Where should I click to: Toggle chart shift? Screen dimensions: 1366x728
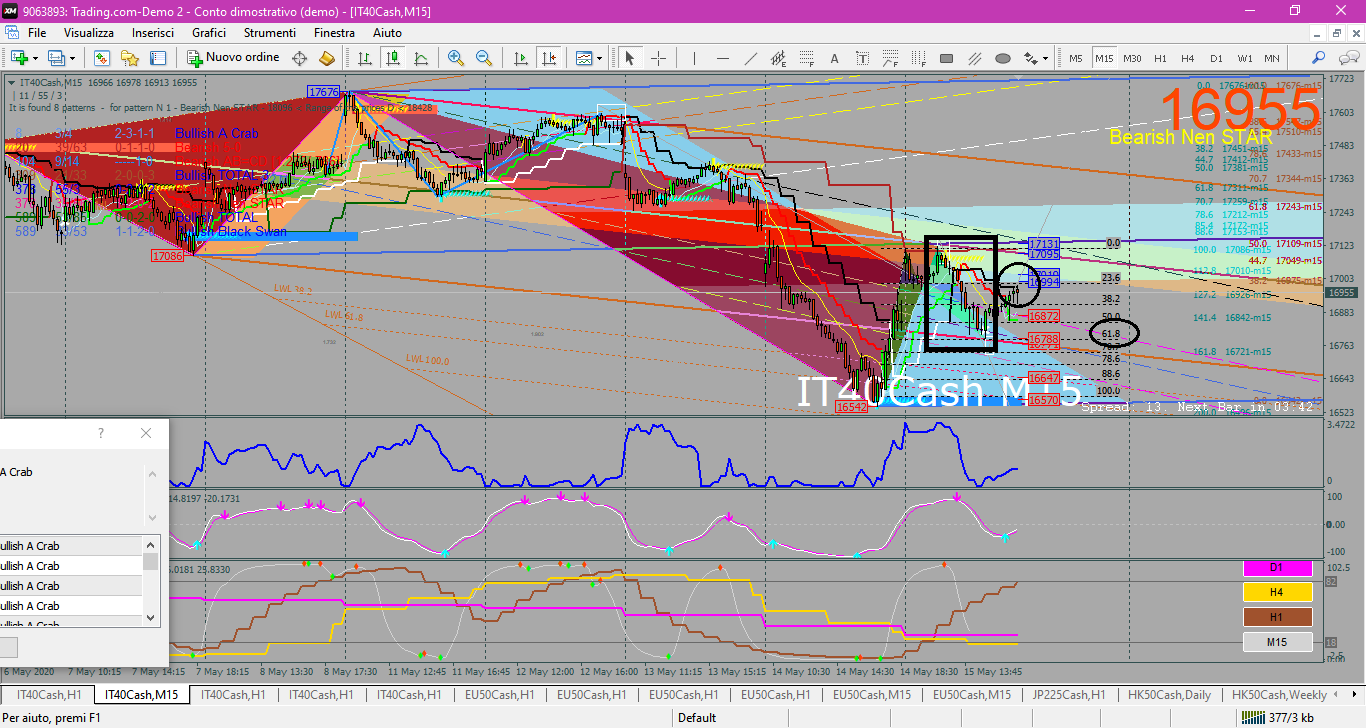tap(547, 58)
